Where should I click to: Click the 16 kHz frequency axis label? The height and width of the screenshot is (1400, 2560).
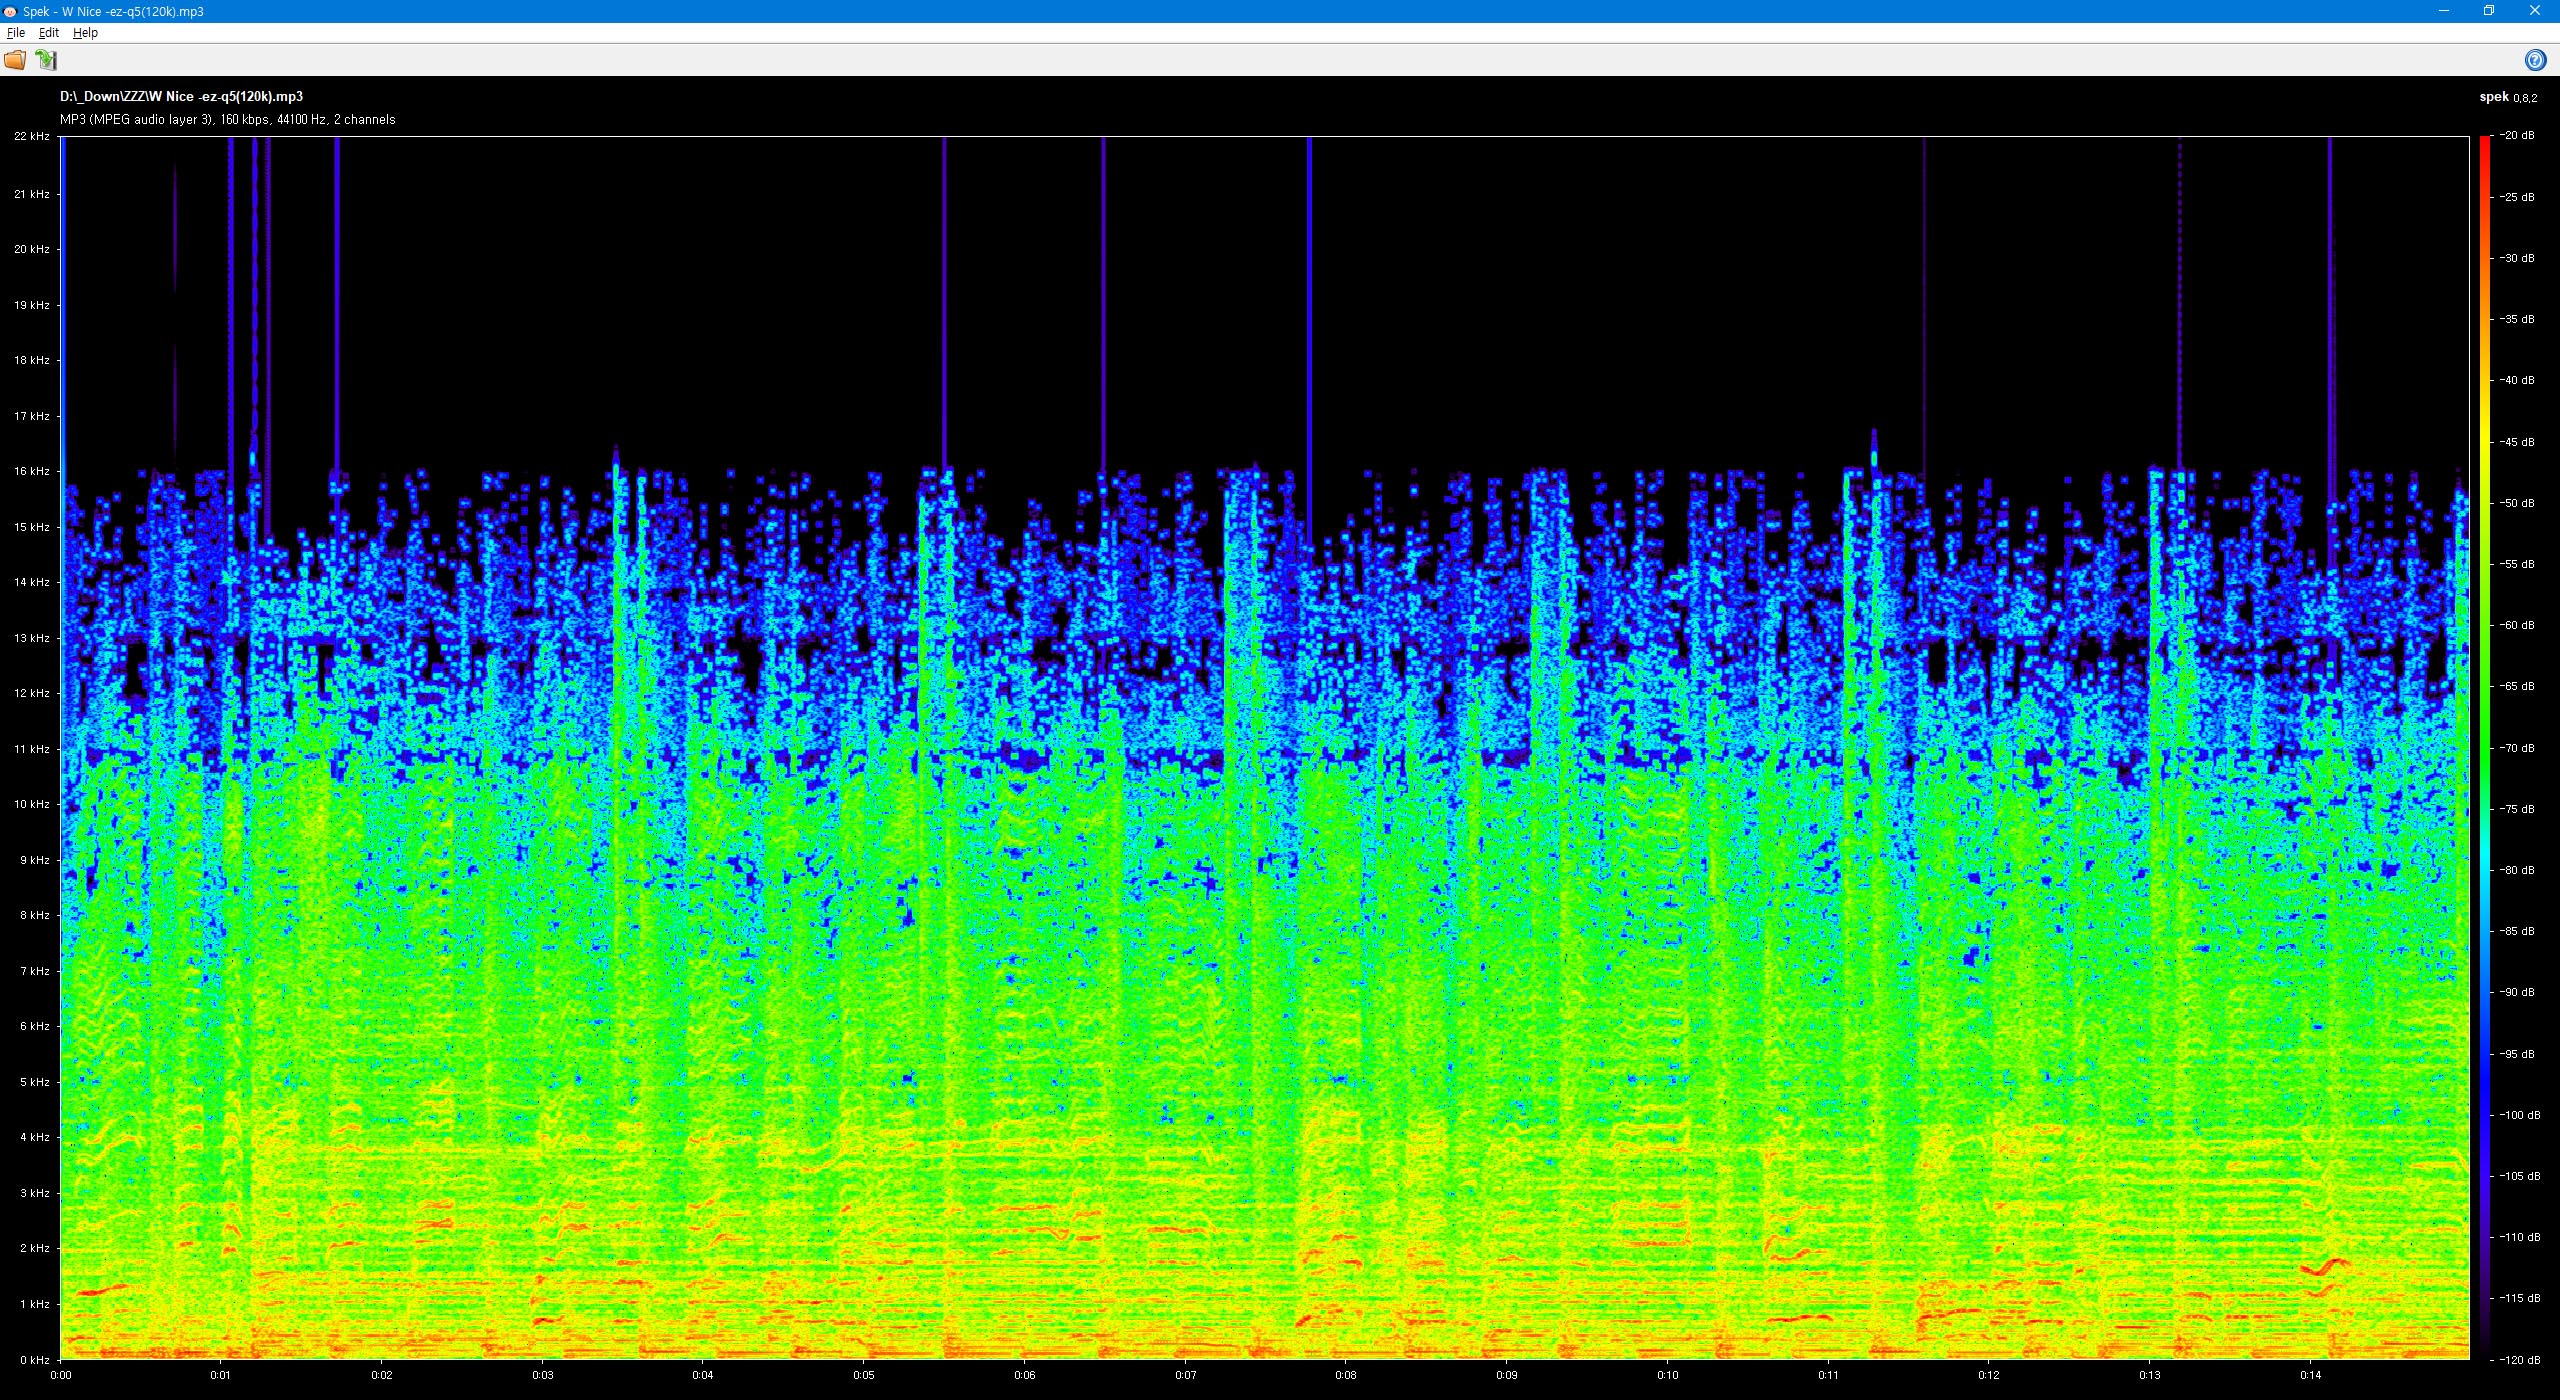pyautogui.click(x=32, y=471)
